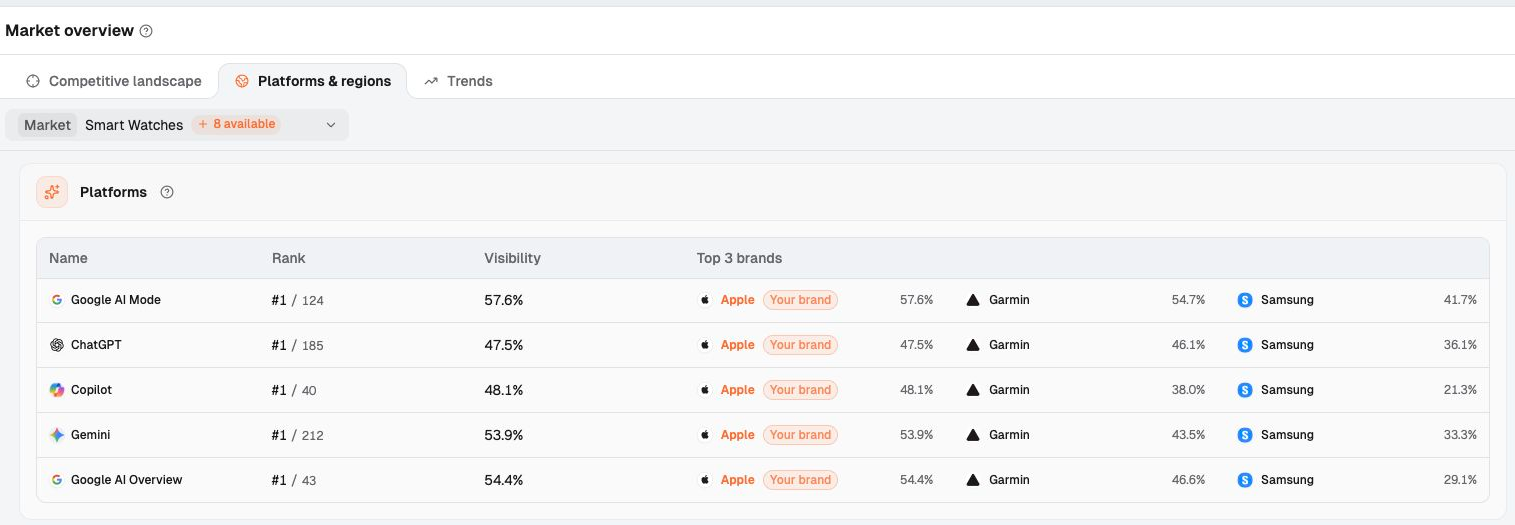Click rank #1 / 185 cell
This screenshot has width=1515, height=525.
[298, 345]
